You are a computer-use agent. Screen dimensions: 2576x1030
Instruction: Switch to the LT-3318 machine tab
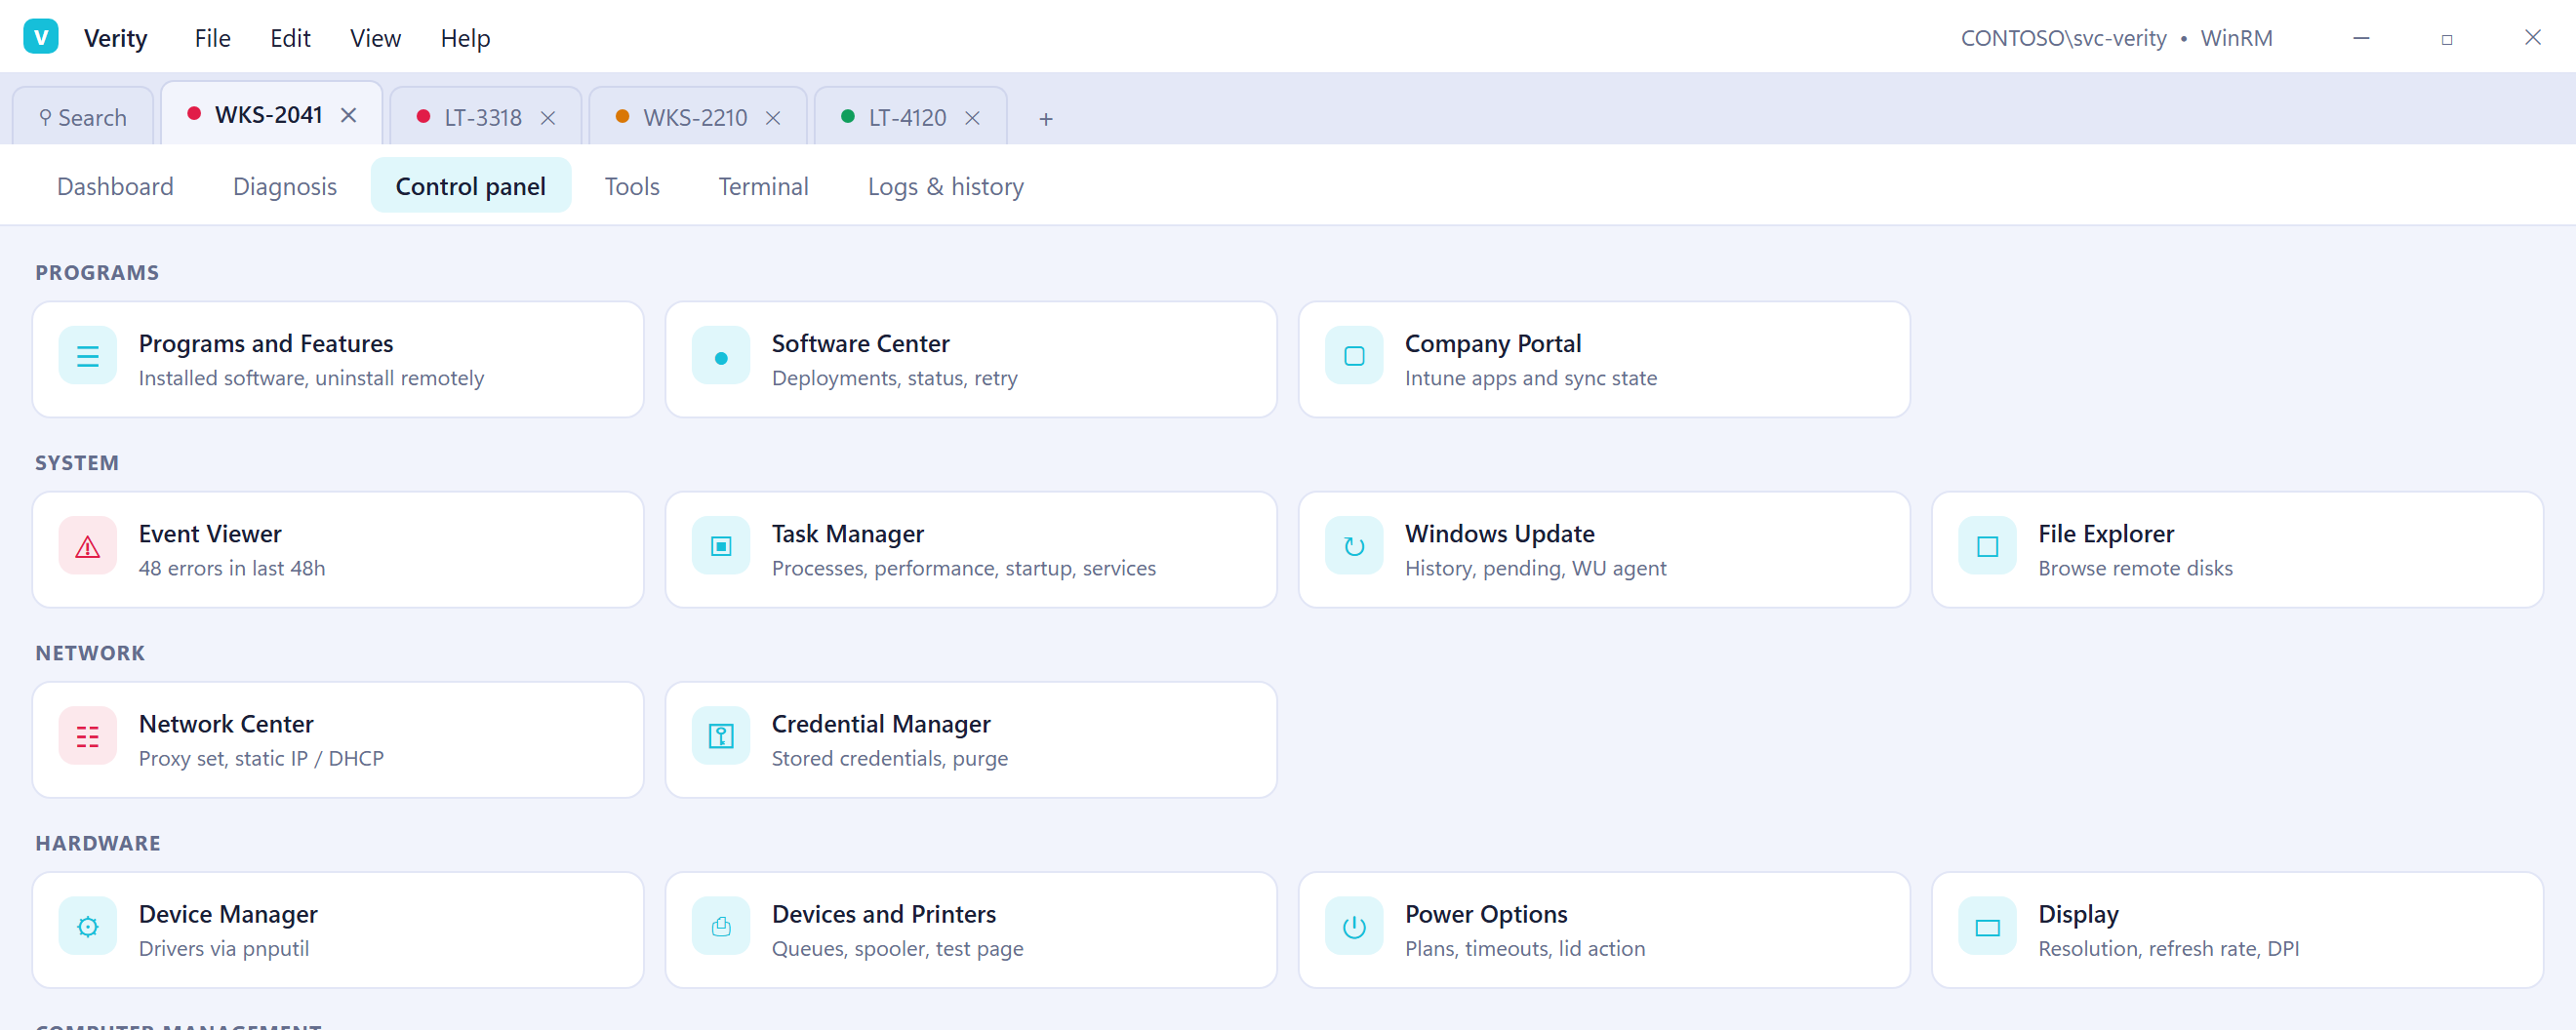point(485,117)
